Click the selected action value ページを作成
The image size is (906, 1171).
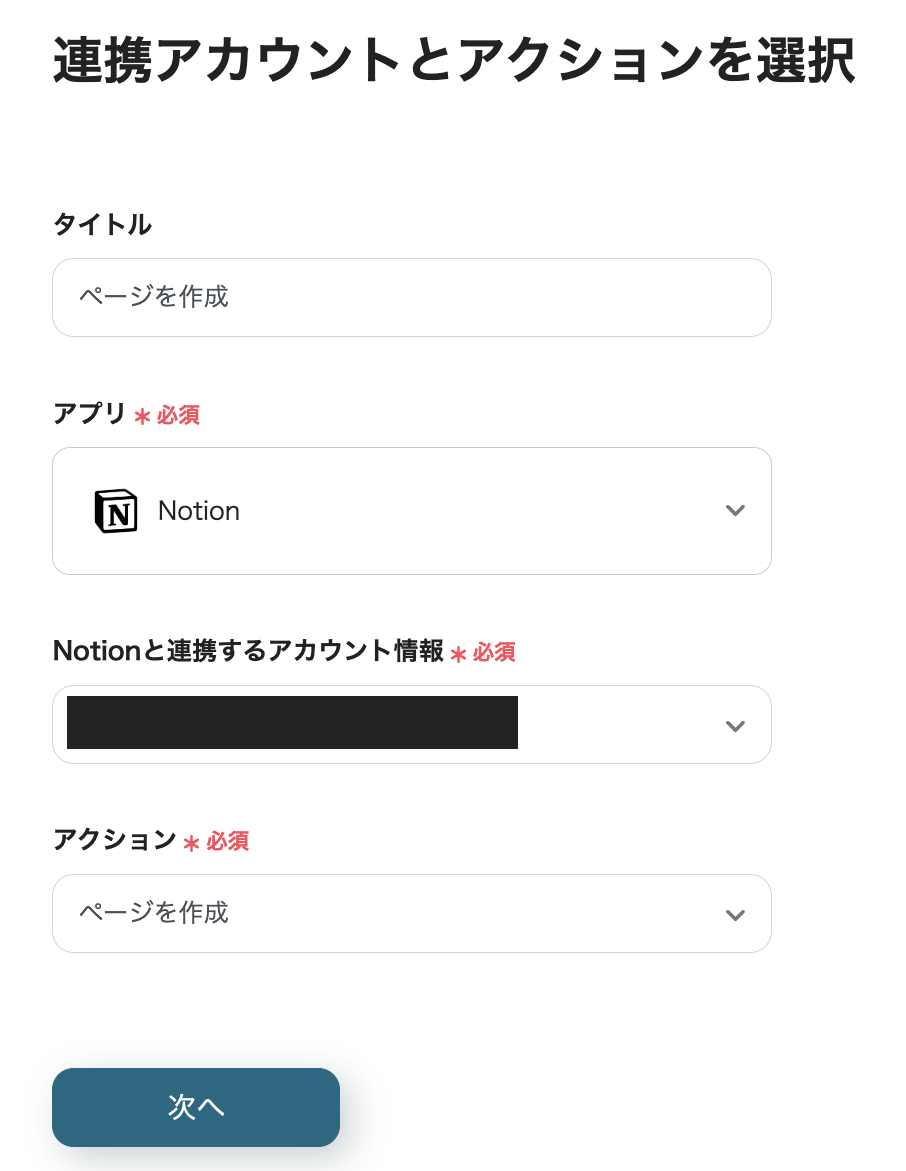click(154, 913)
